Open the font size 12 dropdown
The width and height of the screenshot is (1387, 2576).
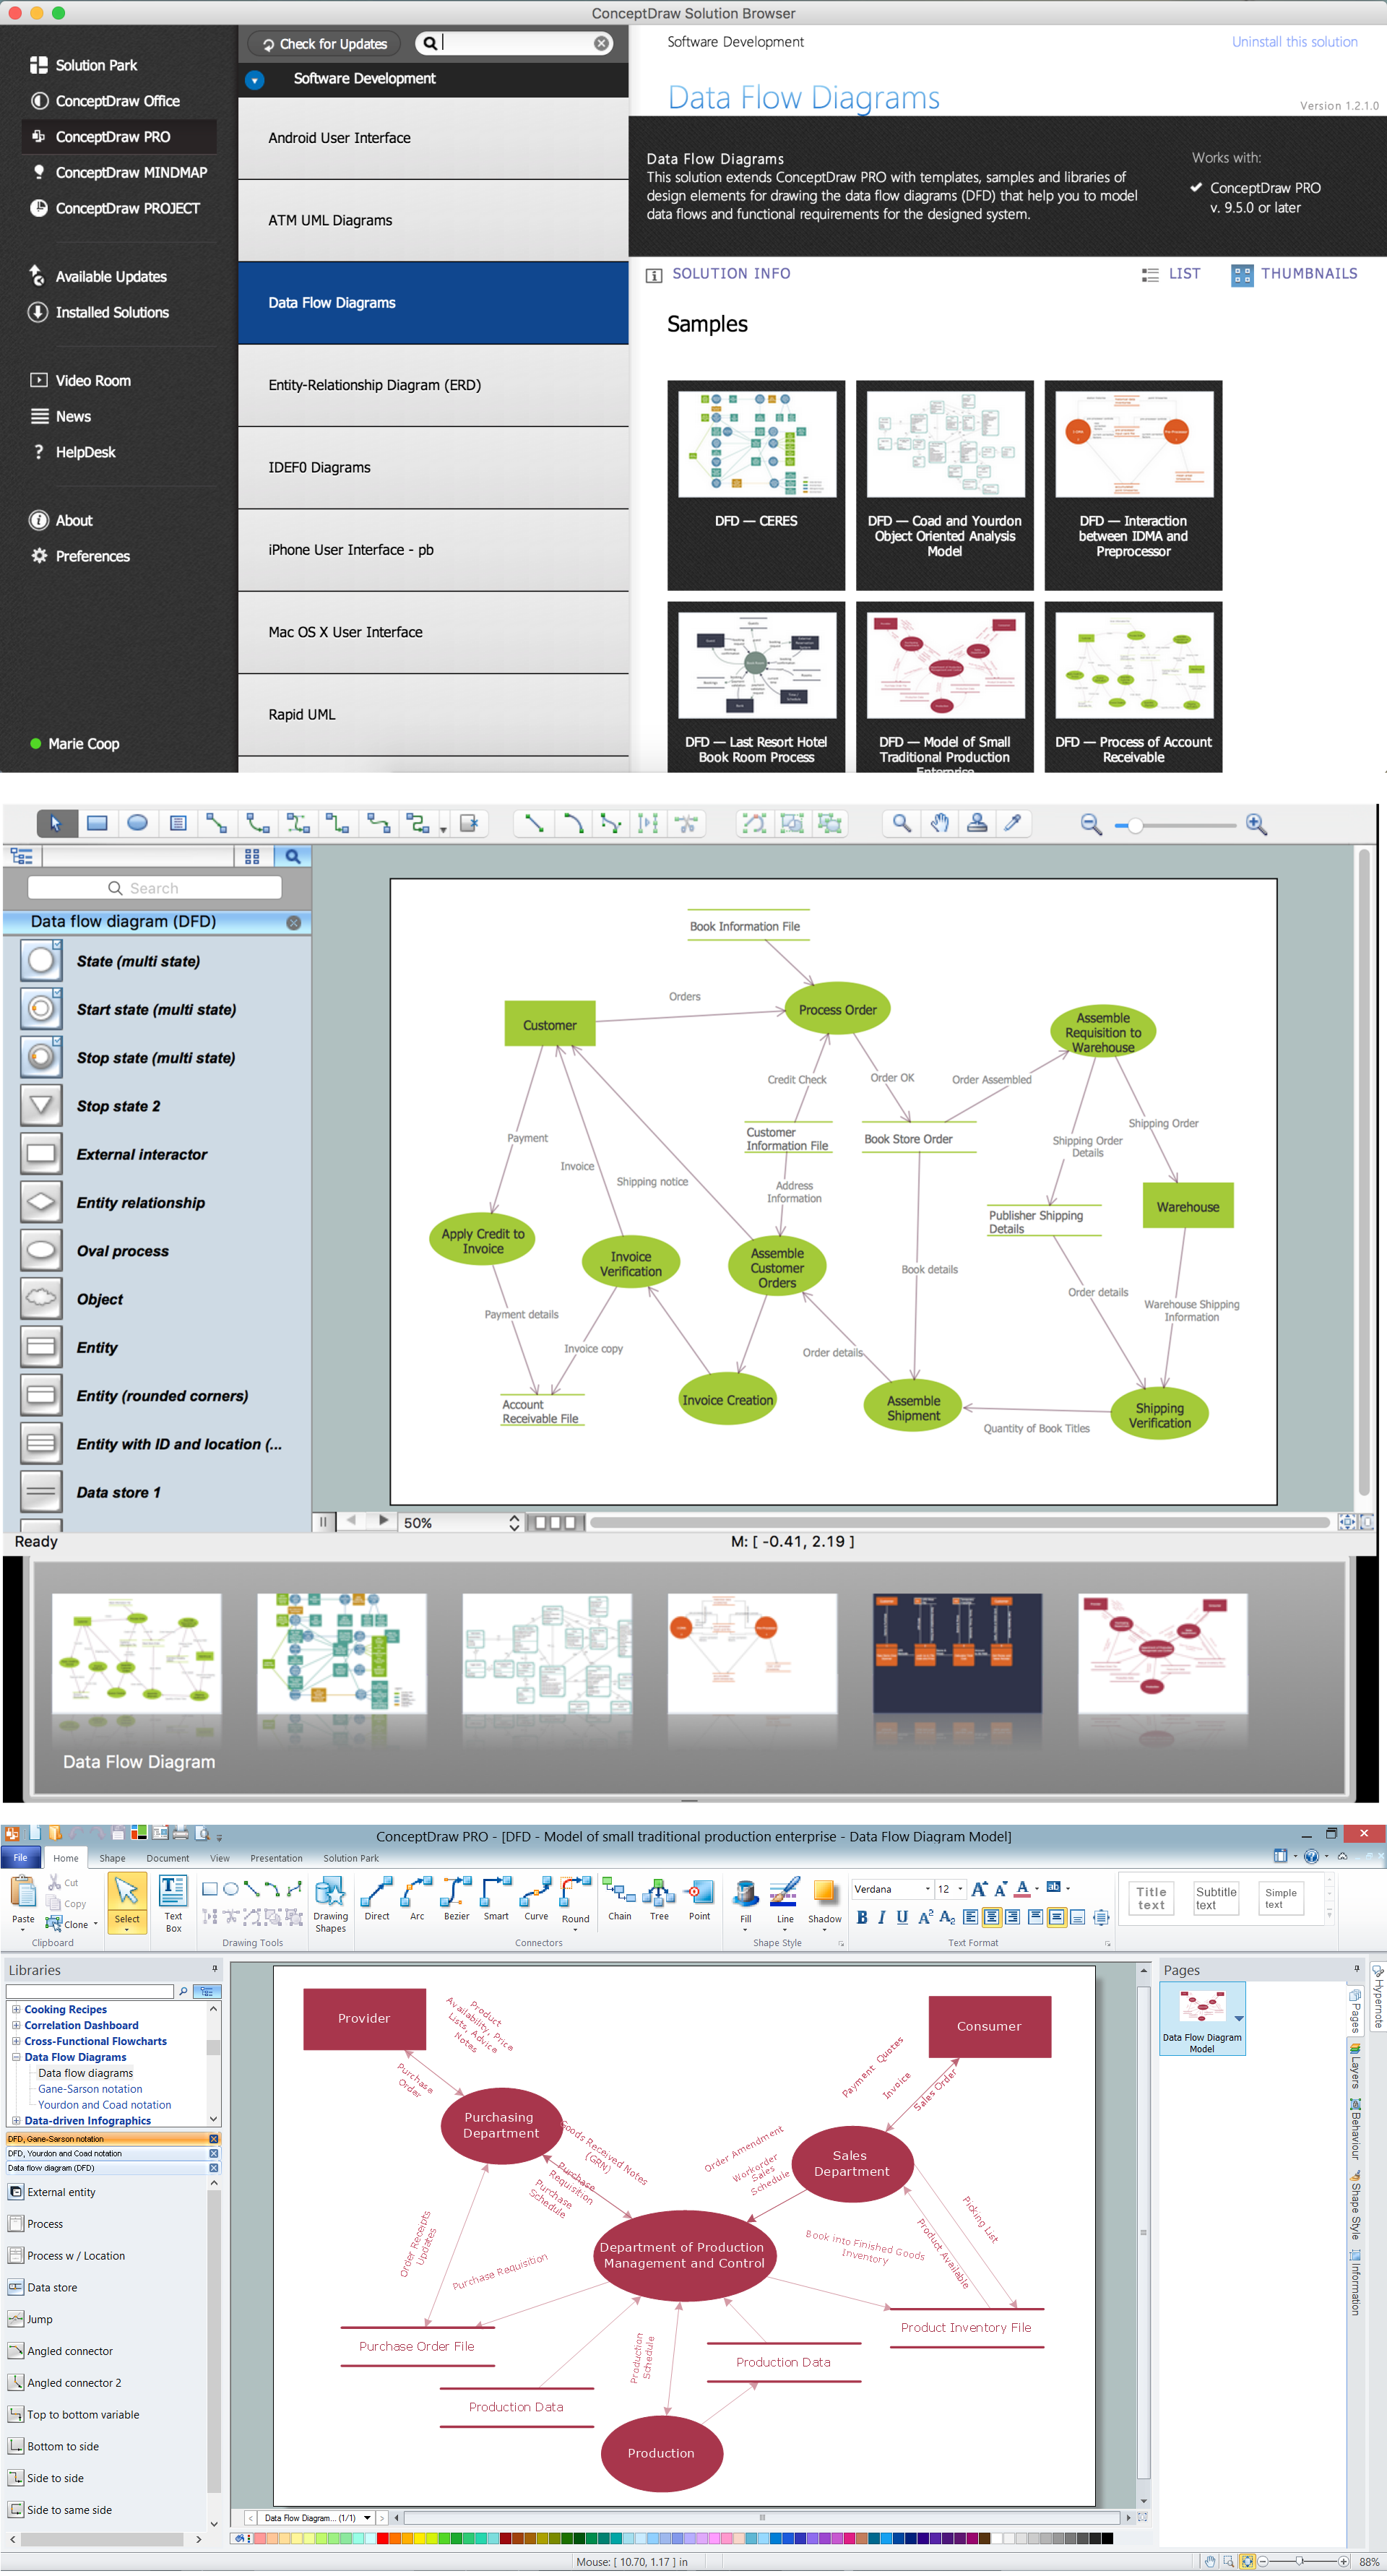tap(961, 1889)
